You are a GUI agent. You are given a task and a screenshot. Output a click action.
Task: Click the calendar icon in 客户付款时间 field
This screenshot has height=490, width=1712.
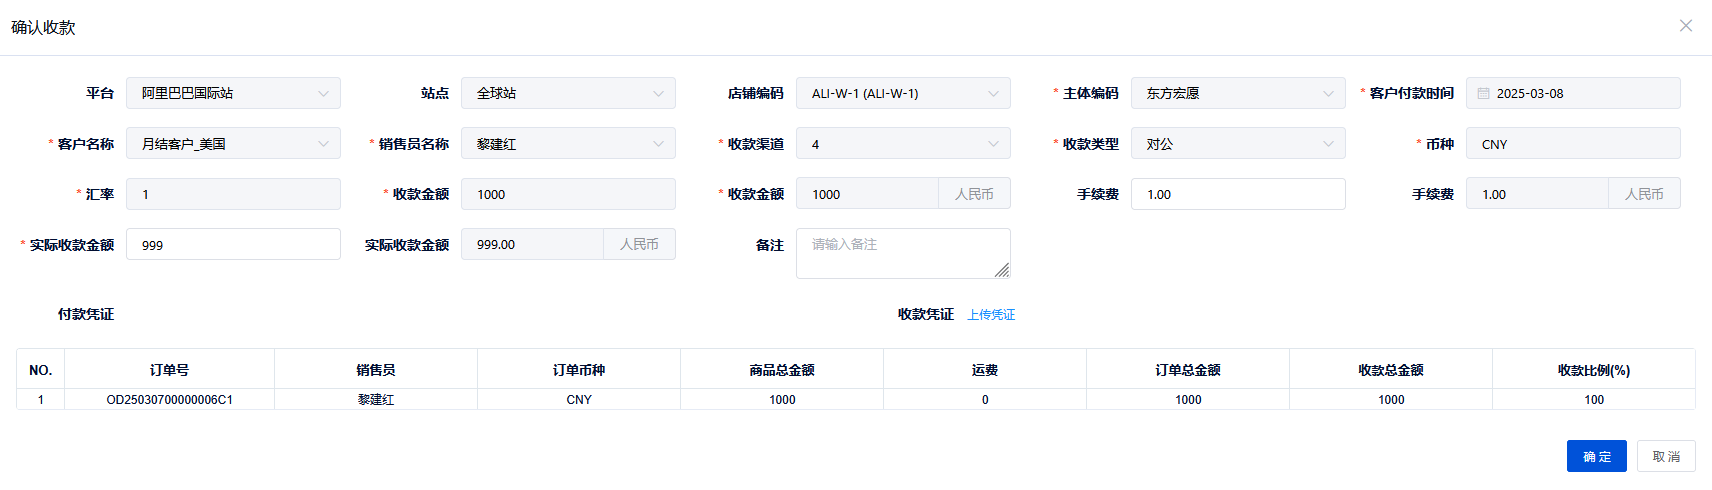coord(1484,94)
